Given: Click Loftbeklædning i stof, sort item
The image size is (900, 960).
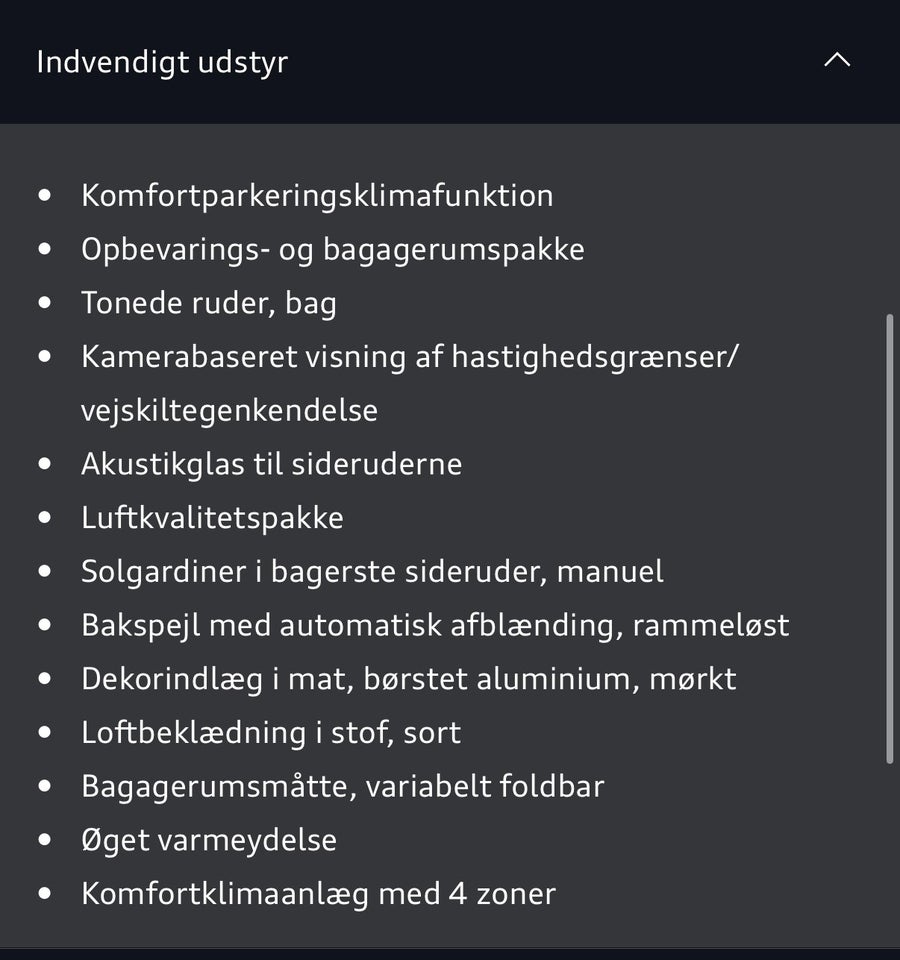Looking at the screenshot, I should click(271, 733).
